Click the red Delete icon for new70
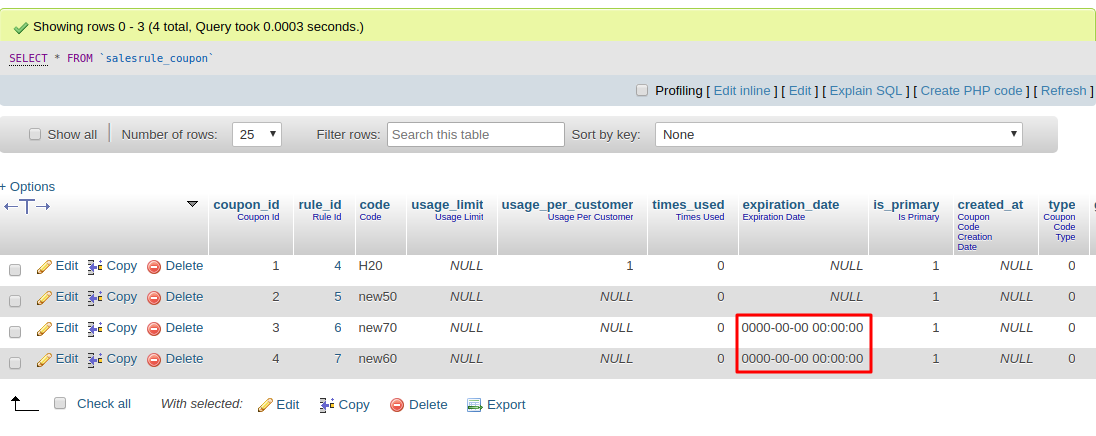The height and width of the screenshot is (436, 1096). point(154,329)
